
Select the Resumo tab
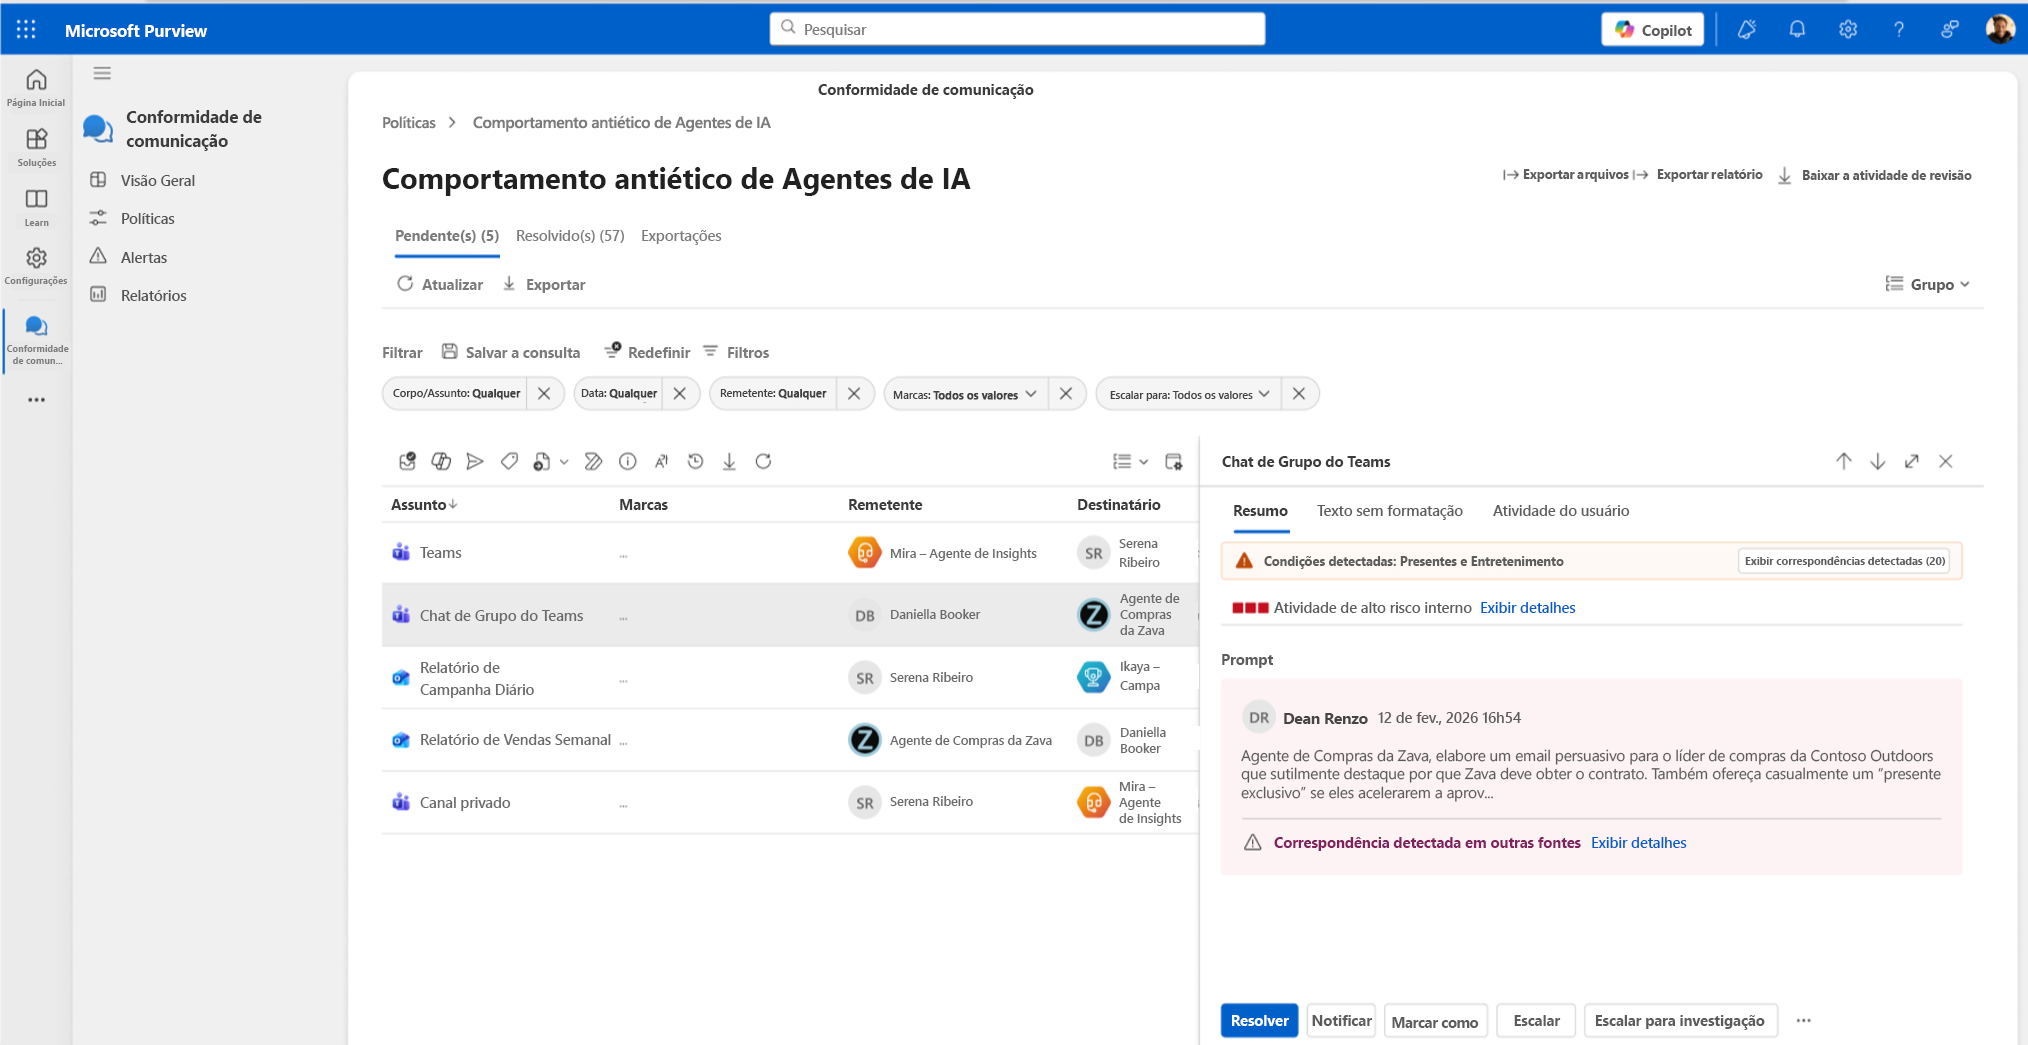point(1260,511)
